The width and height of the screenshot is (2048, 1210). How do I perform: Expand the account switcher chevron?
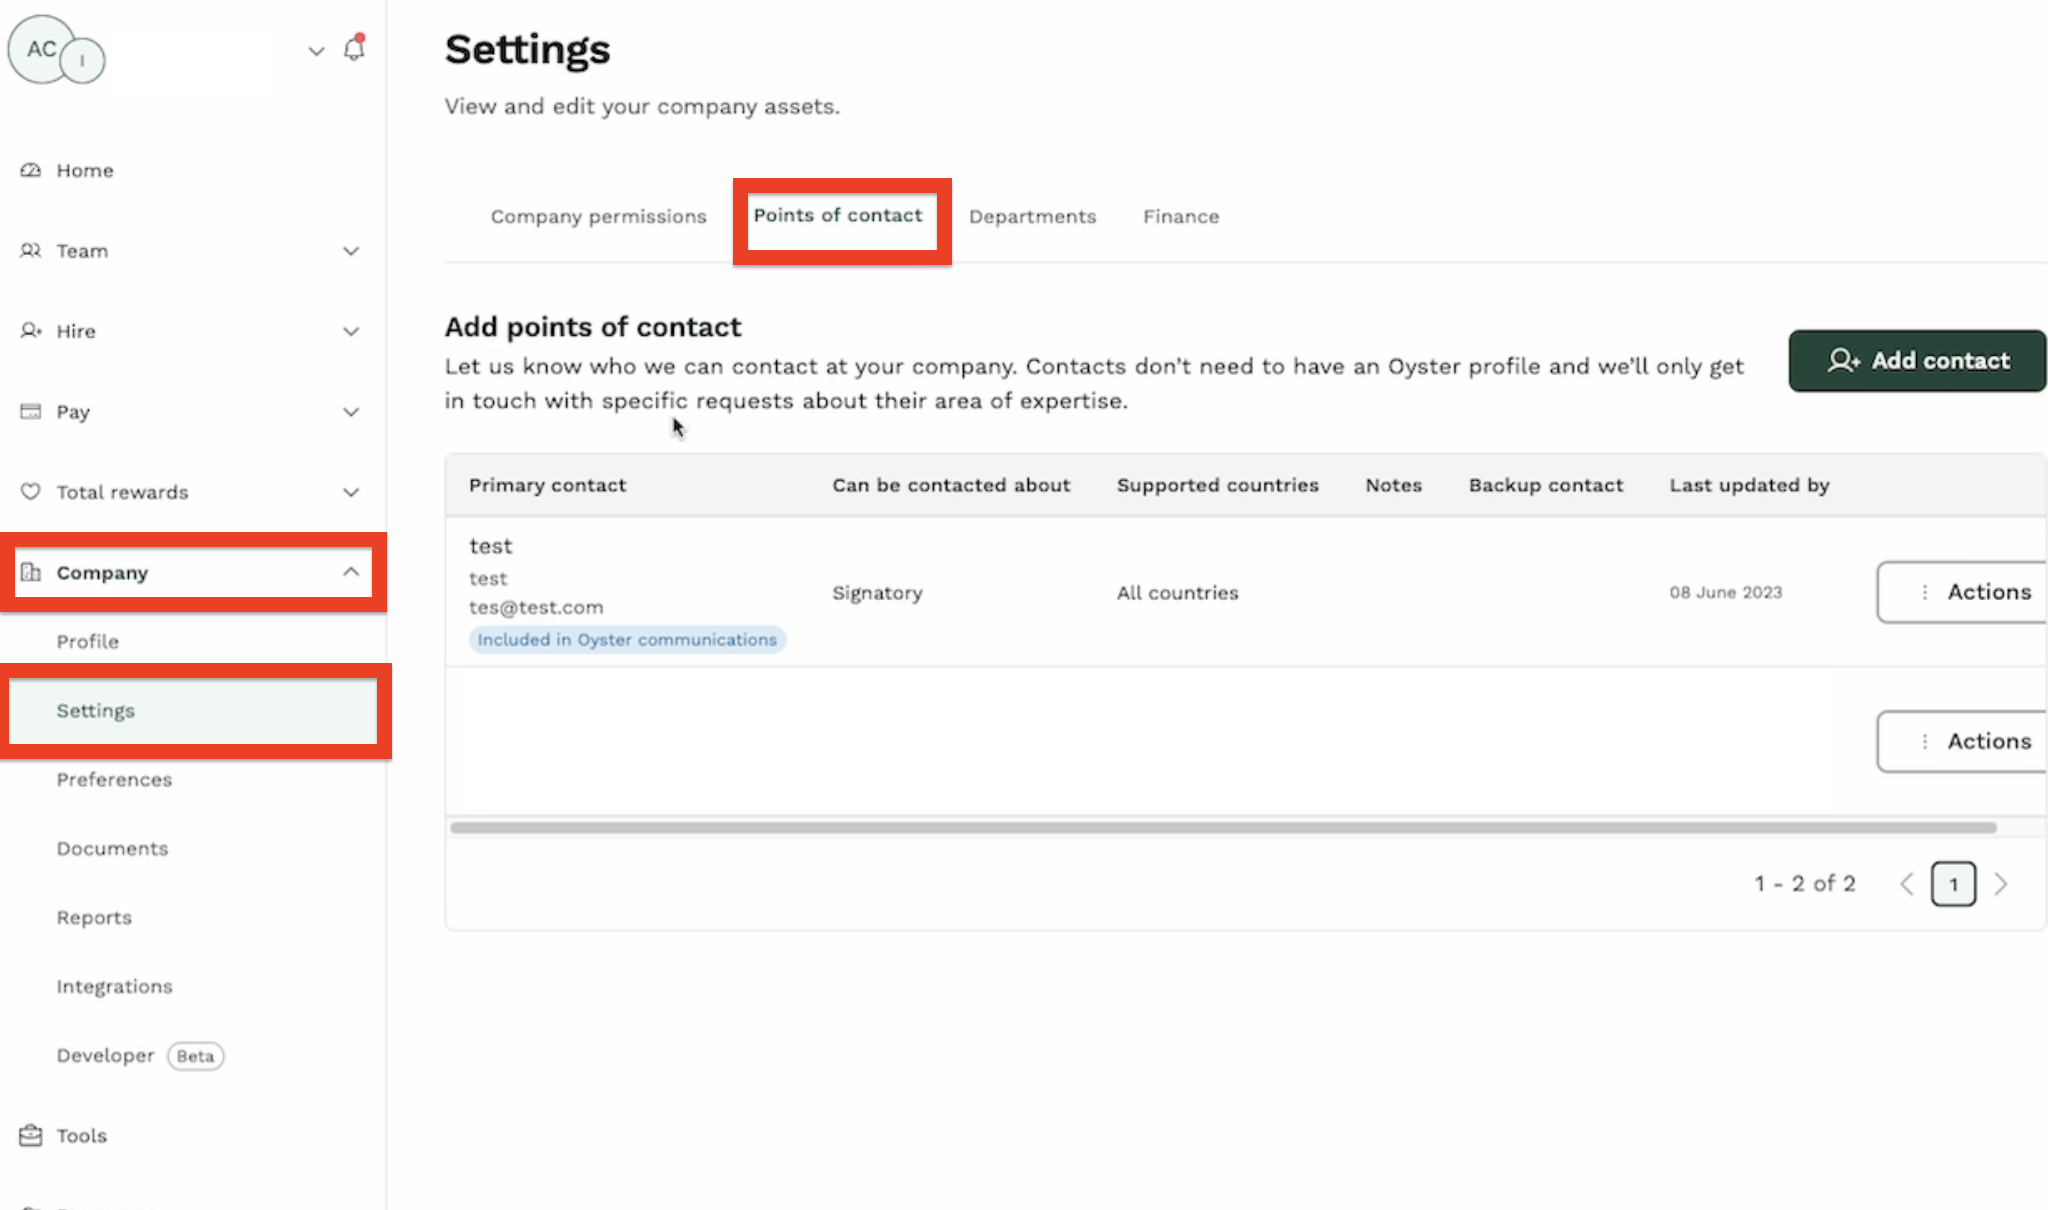(x=316, y=51)
